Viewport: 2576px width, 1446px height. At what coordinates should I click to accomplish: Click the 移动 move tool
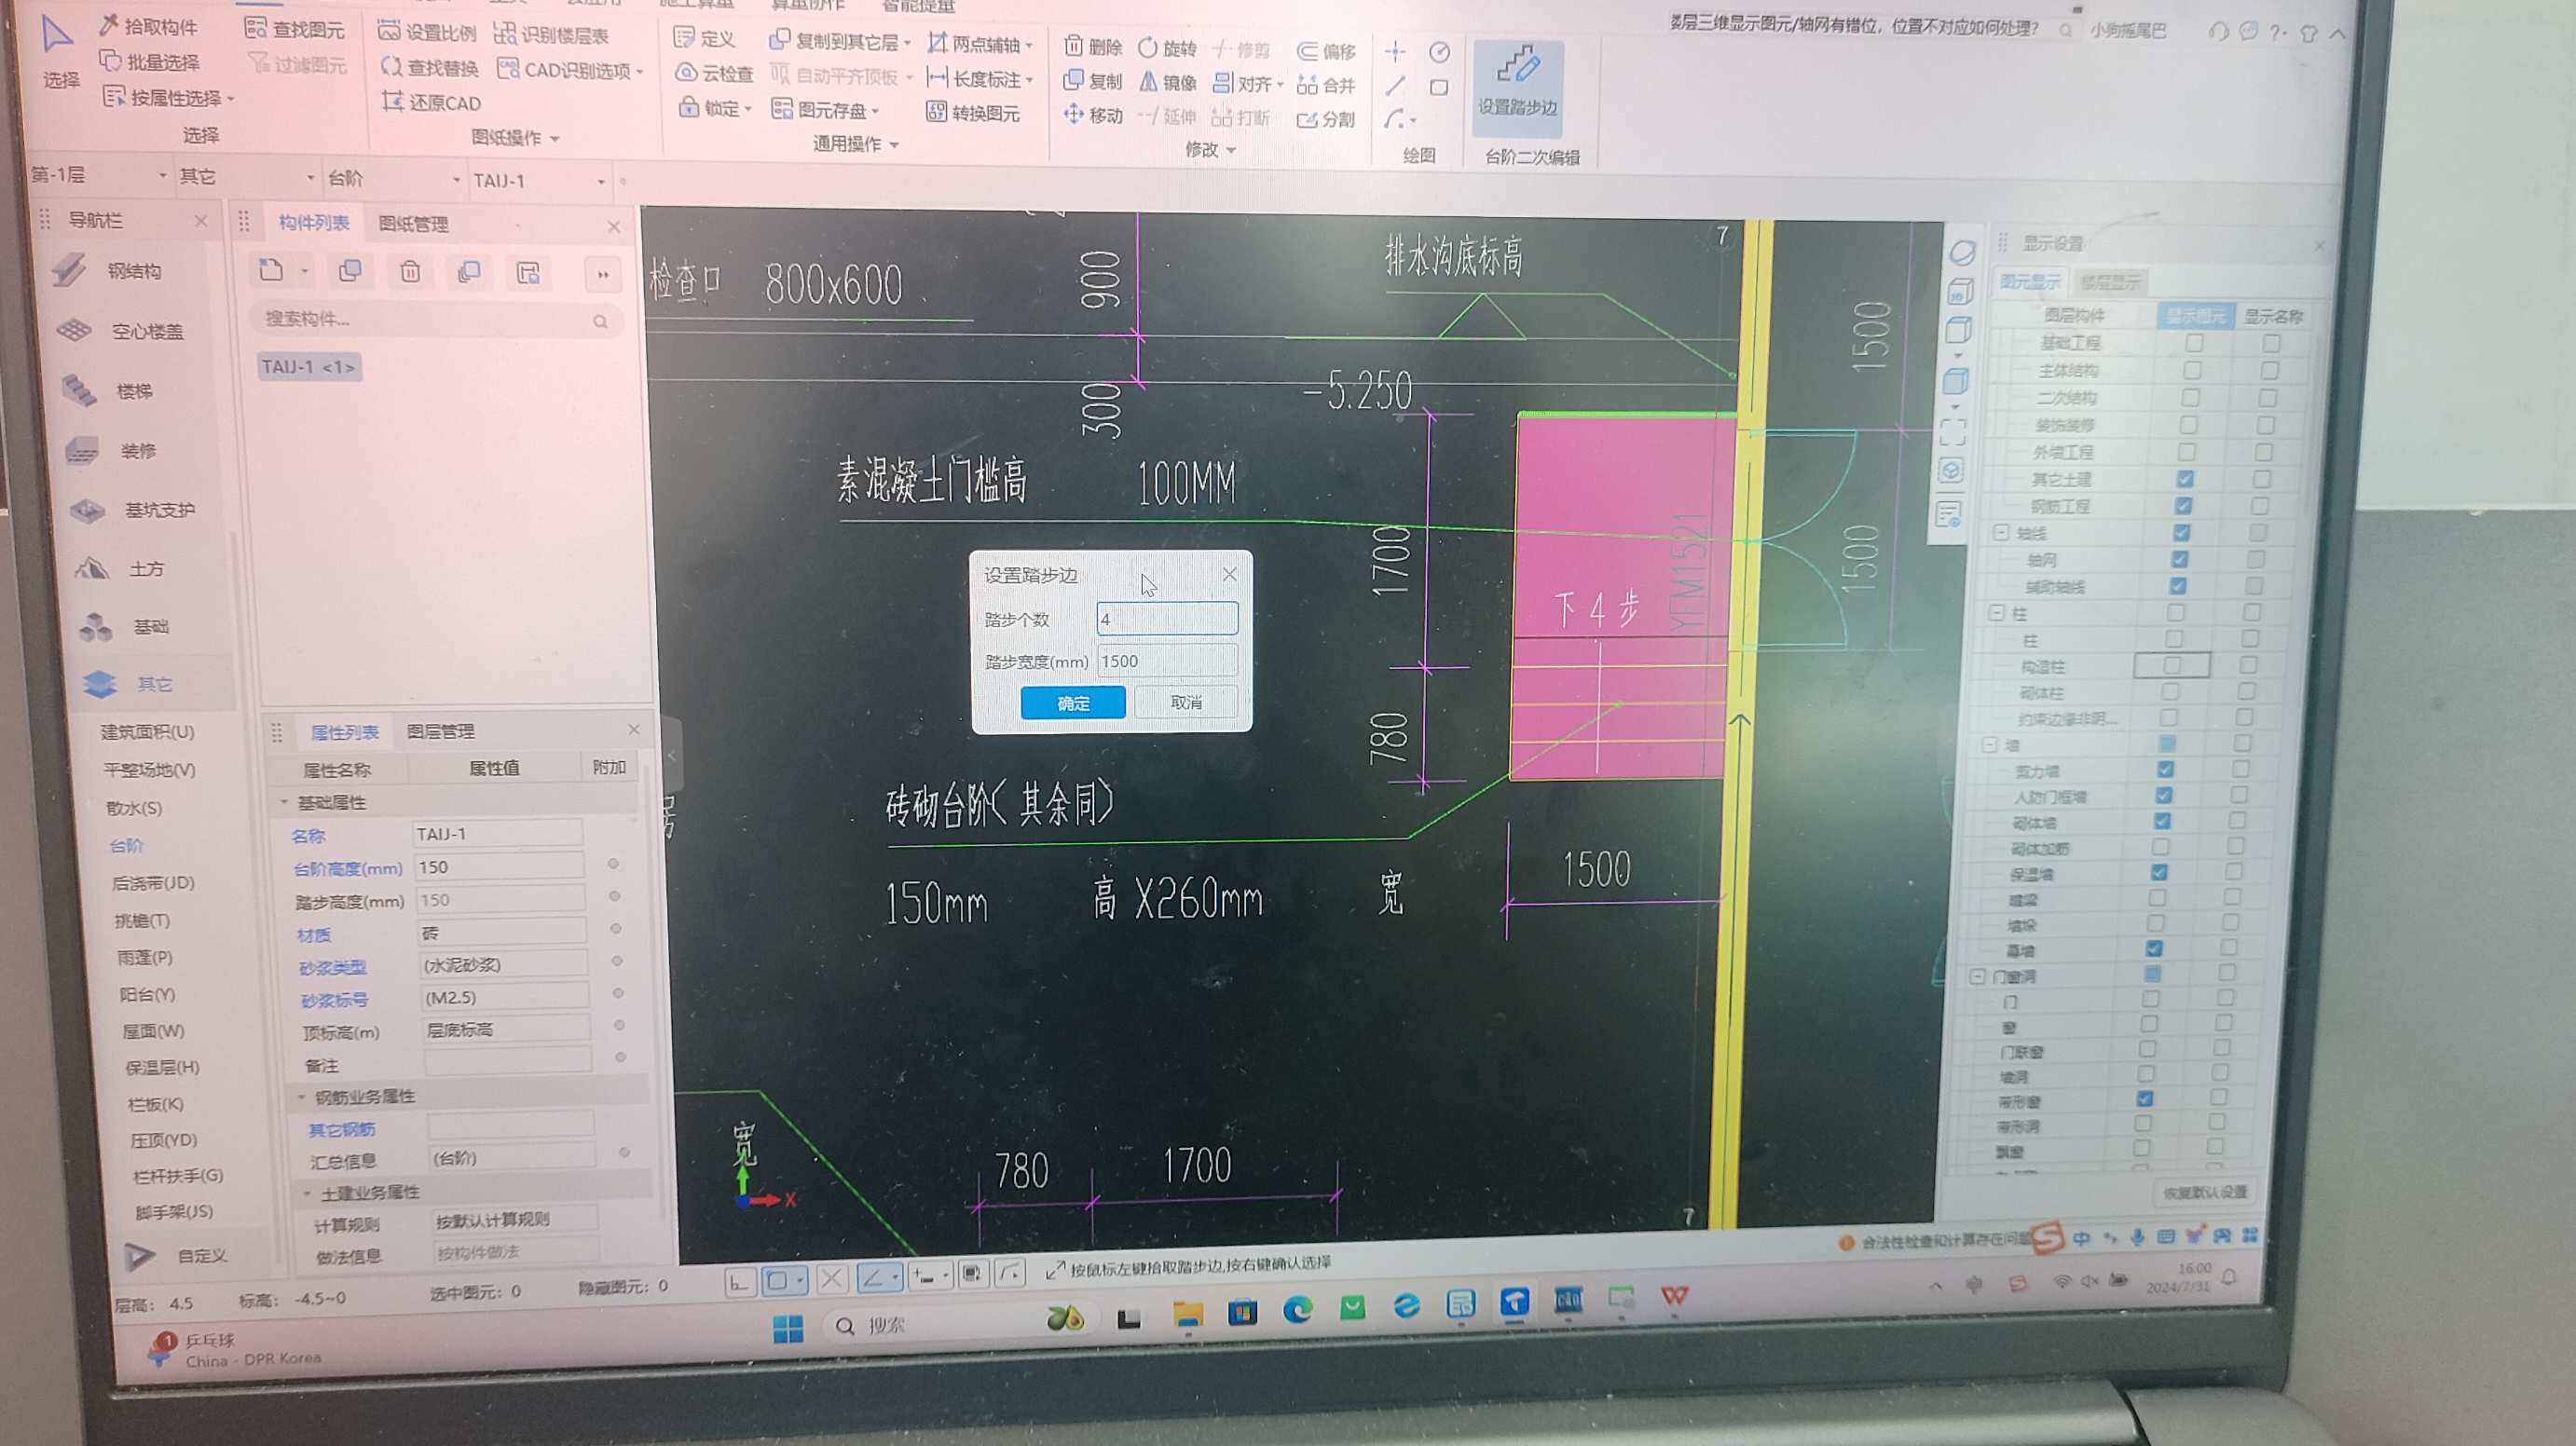[x=1093, y=115]
